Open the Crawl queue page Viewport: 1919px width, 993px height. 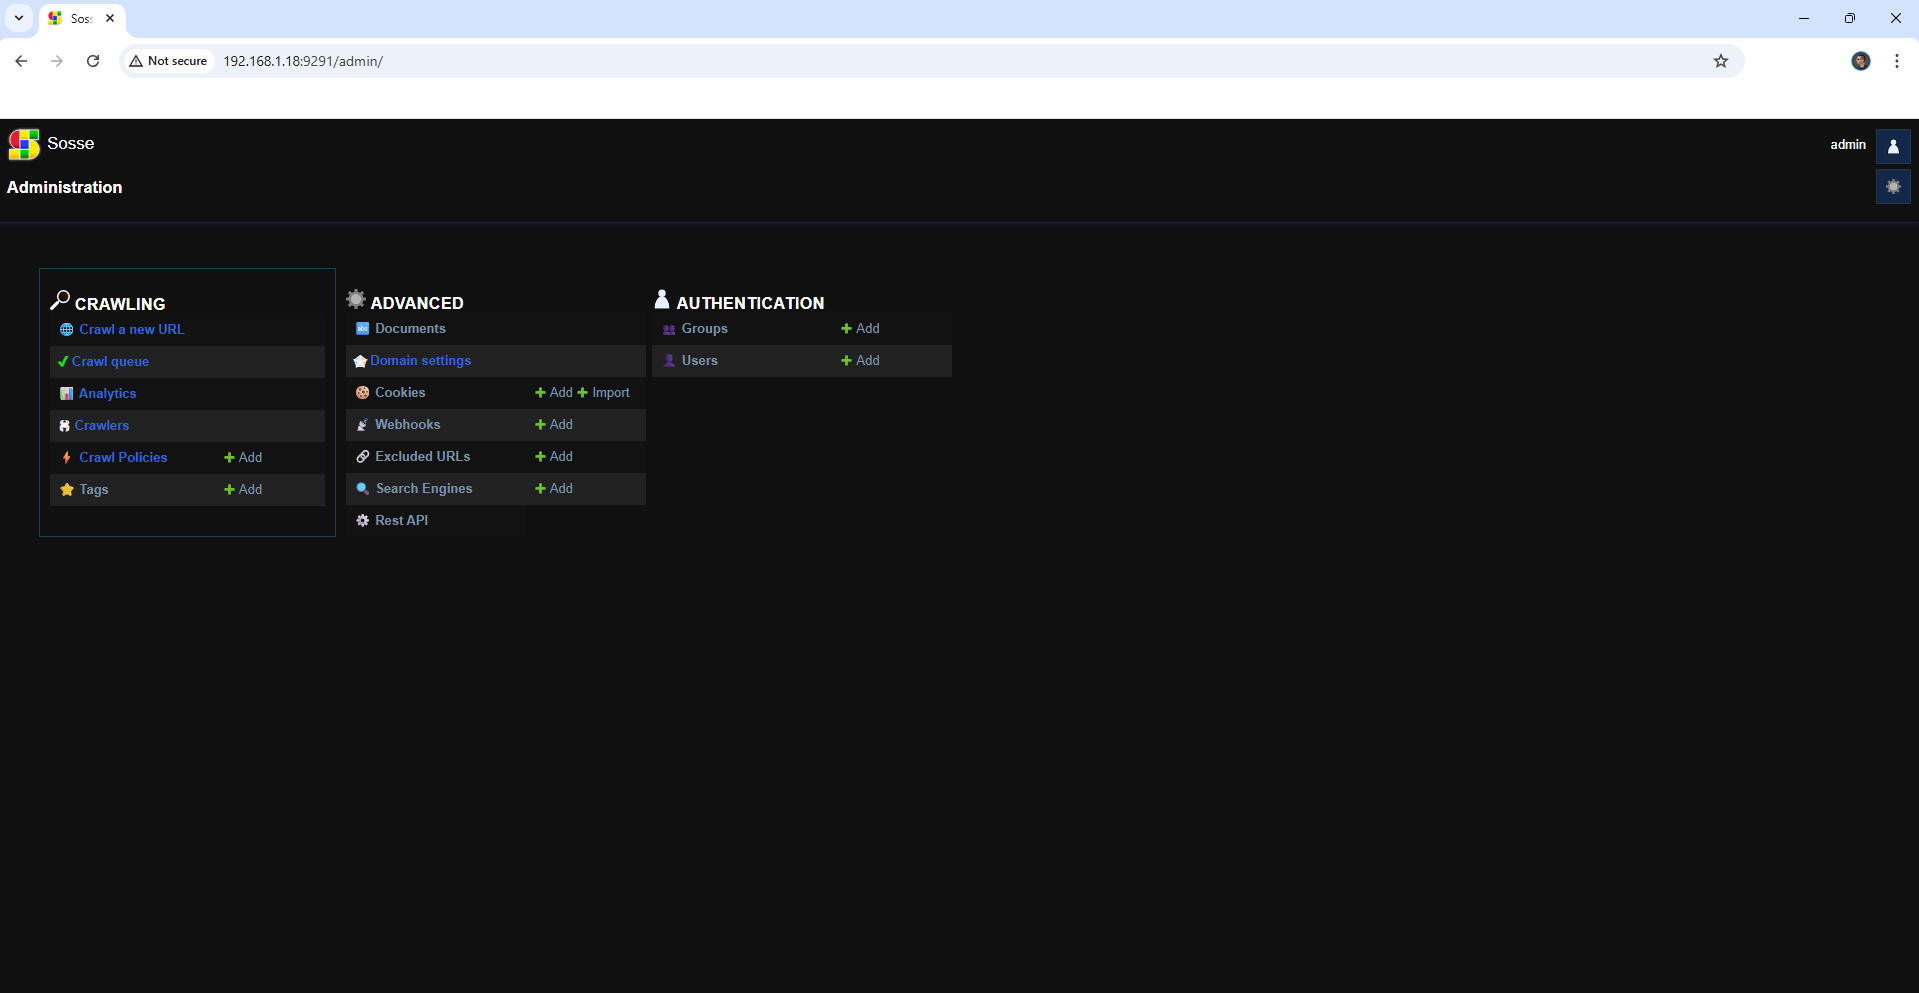click(x=110, y=362)
